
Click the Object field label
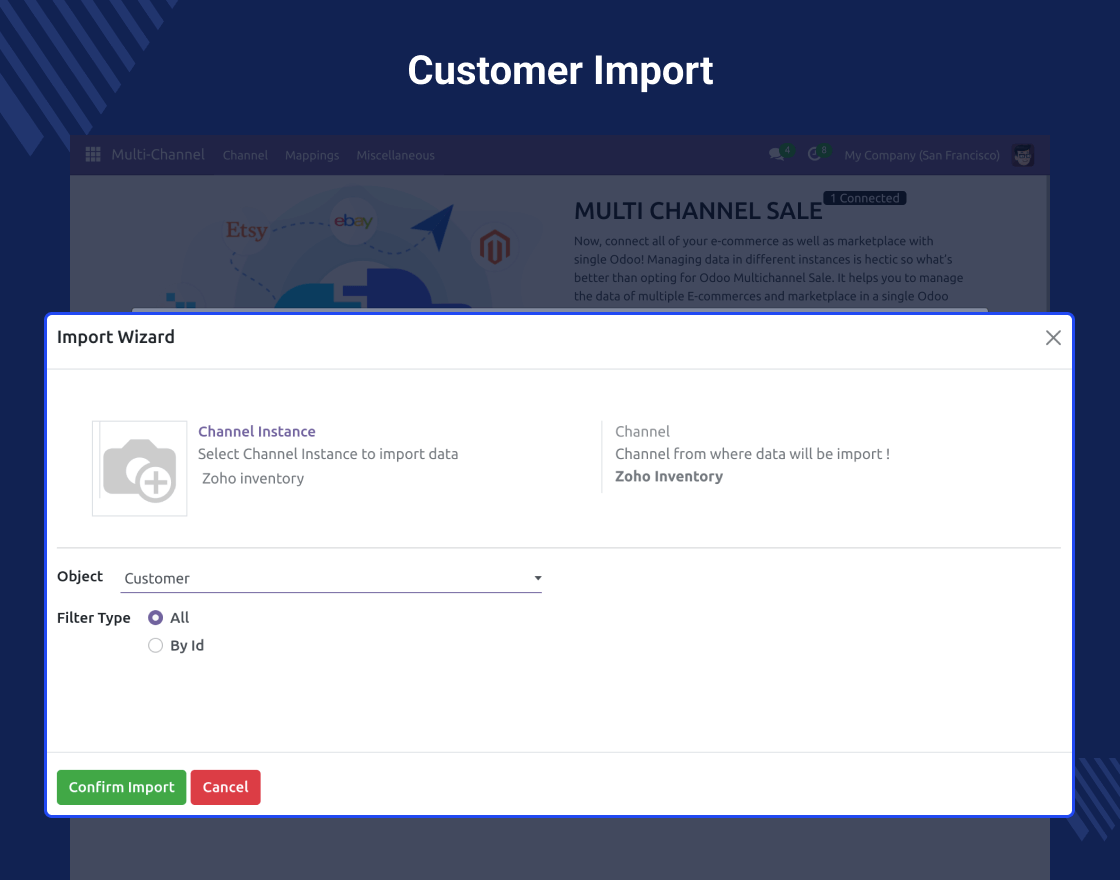pyautogui.click(x=80, y=576)
